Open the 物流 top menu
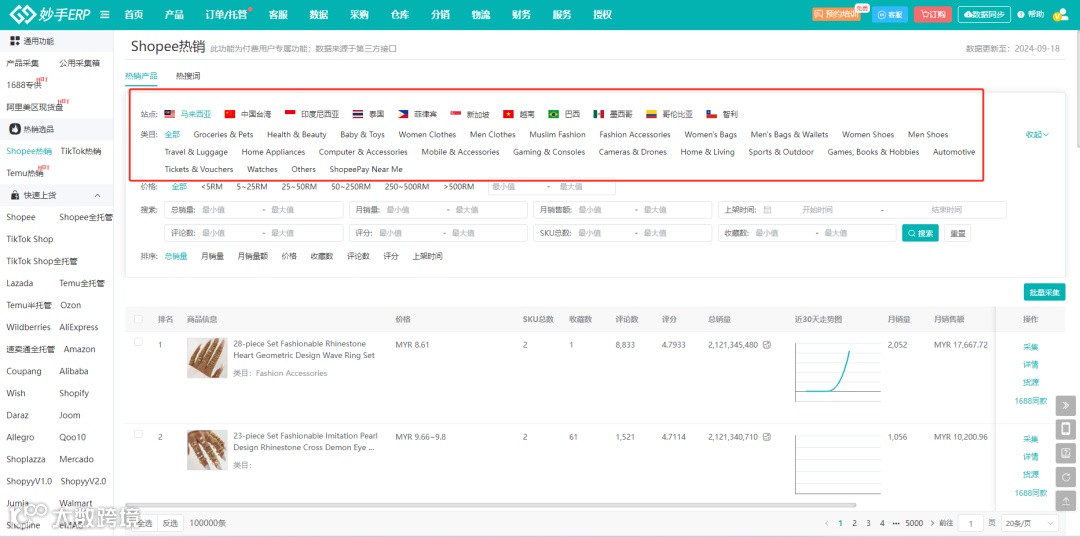Image resolution: width=1080 pixels, height=537 pixels. click(x=481, y=14)
